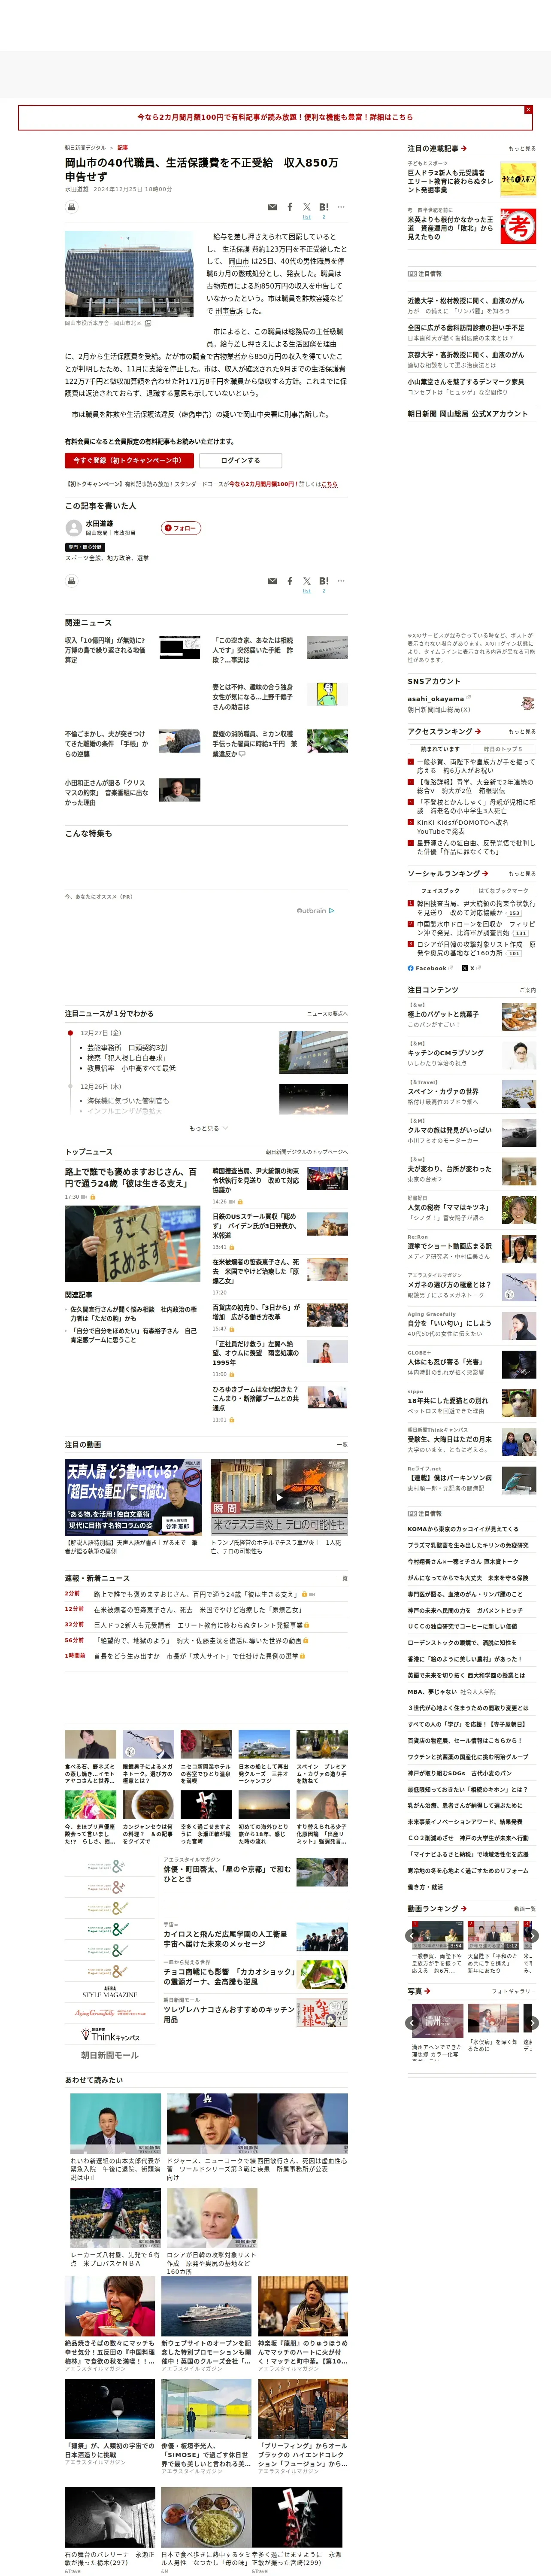Advance to next photo in 写真 carousel

tap(532, 2022)
